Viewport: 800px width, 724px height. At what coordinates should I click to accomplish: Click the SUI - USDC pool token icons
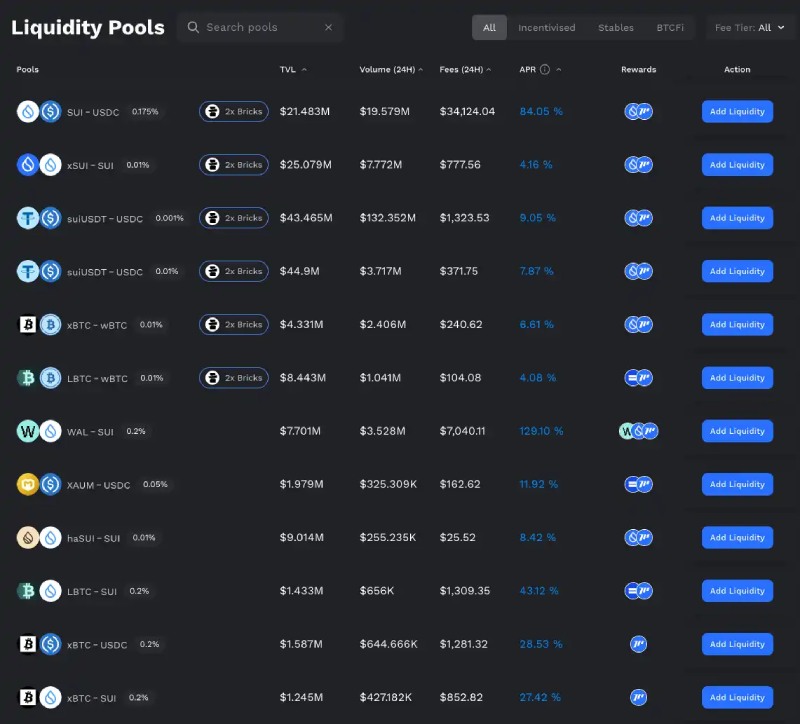39,112
